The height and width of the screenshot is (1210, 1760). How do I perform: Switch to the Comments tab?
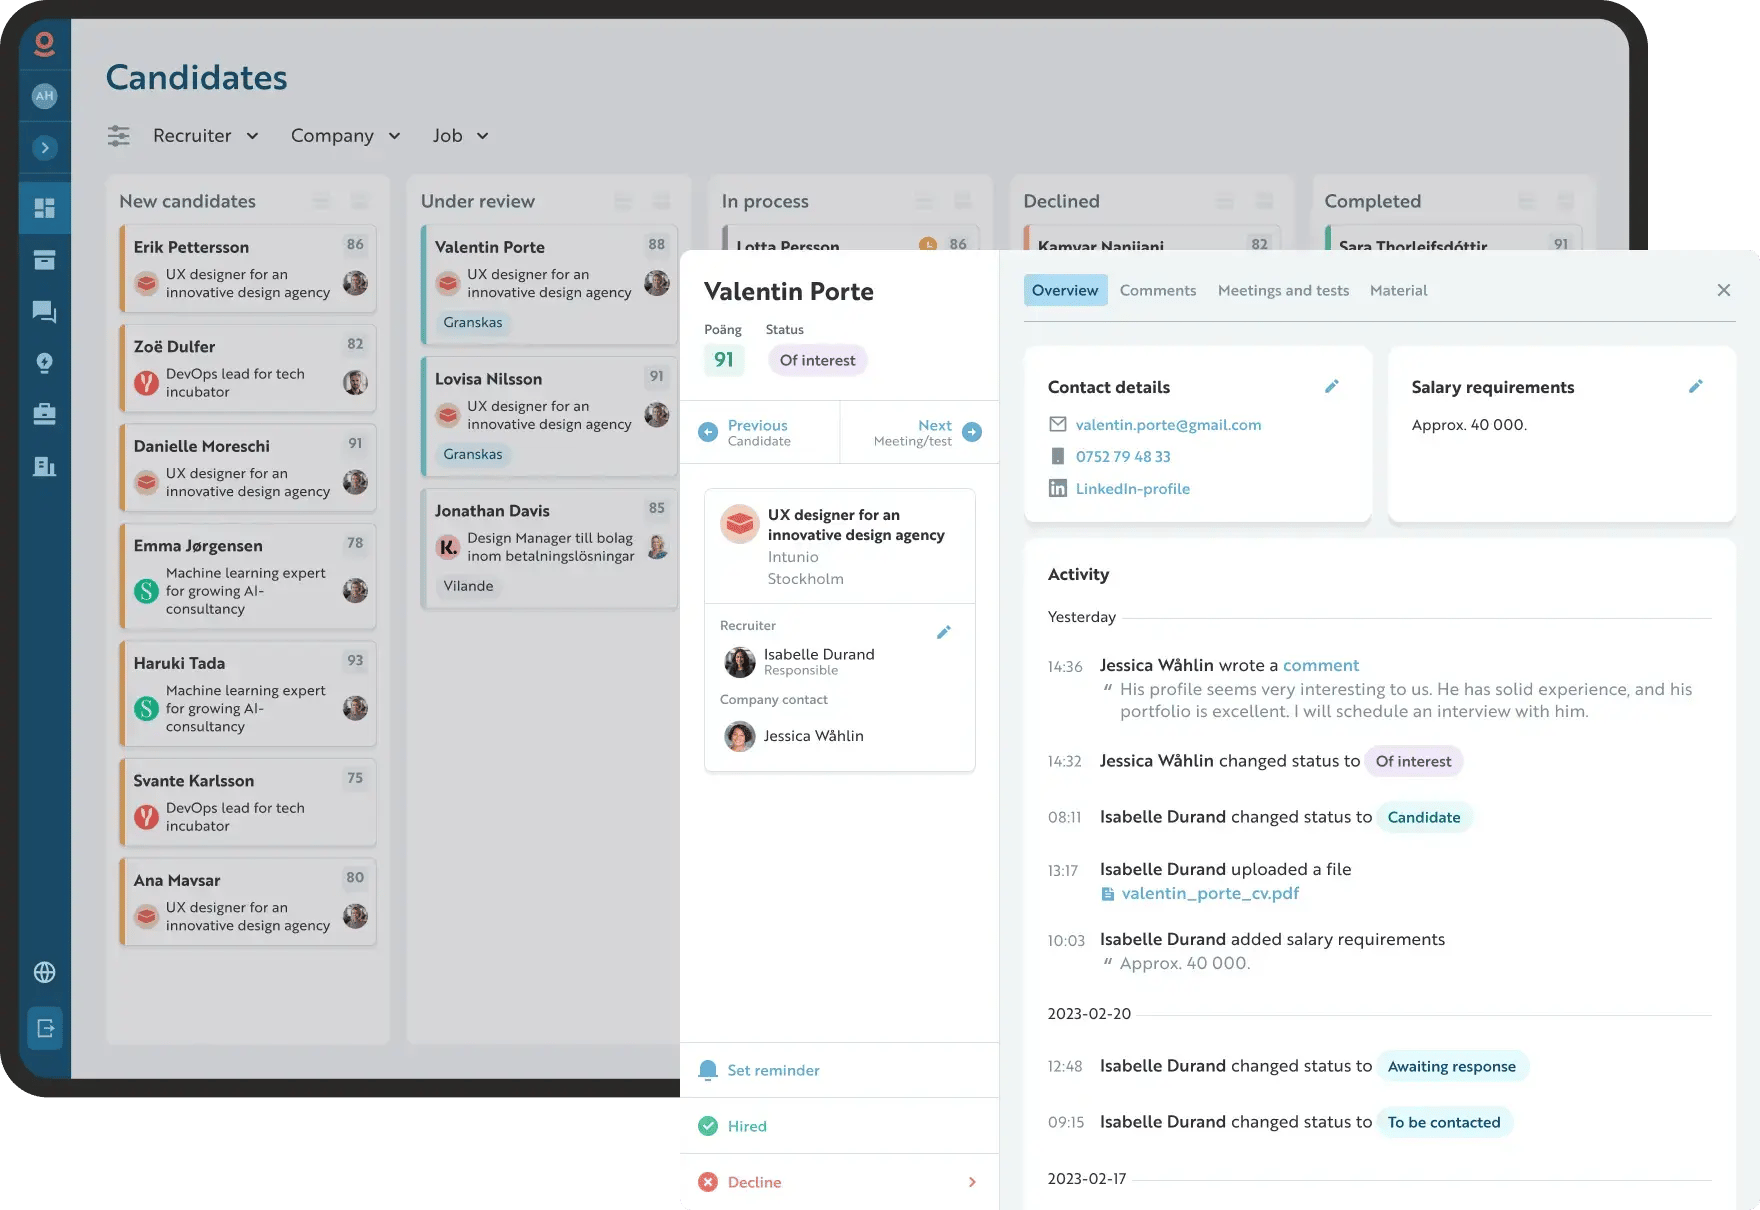[x=1157, y=291]
